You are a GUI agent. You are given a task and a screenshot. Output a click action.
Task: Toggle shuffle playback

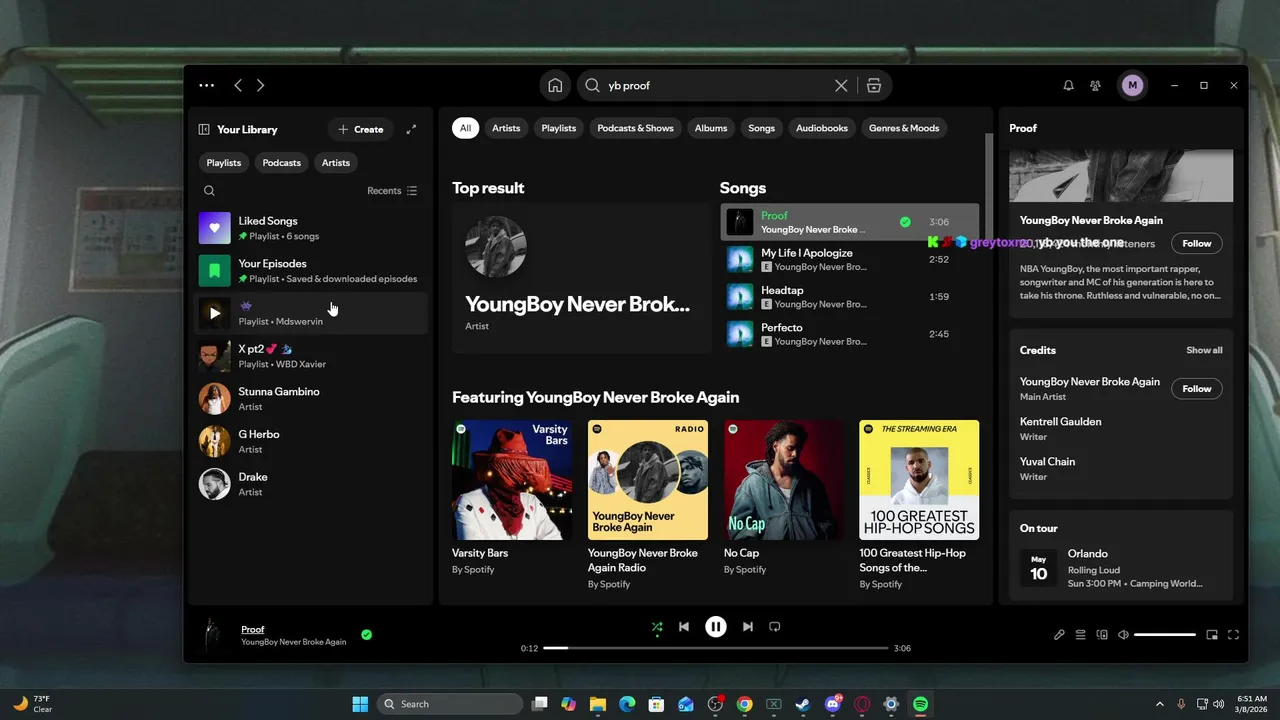click(657, 627)
